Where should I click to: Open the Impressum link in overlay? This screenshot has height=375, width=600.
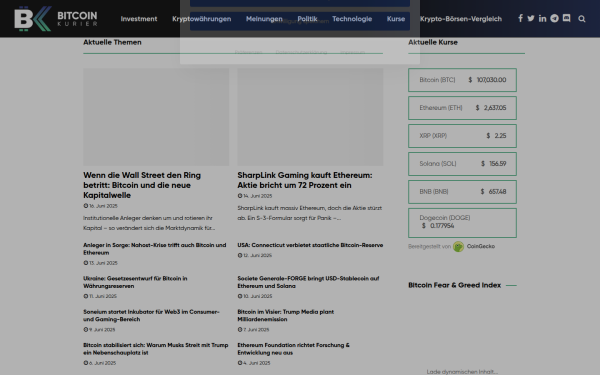(x=352, y=52)
